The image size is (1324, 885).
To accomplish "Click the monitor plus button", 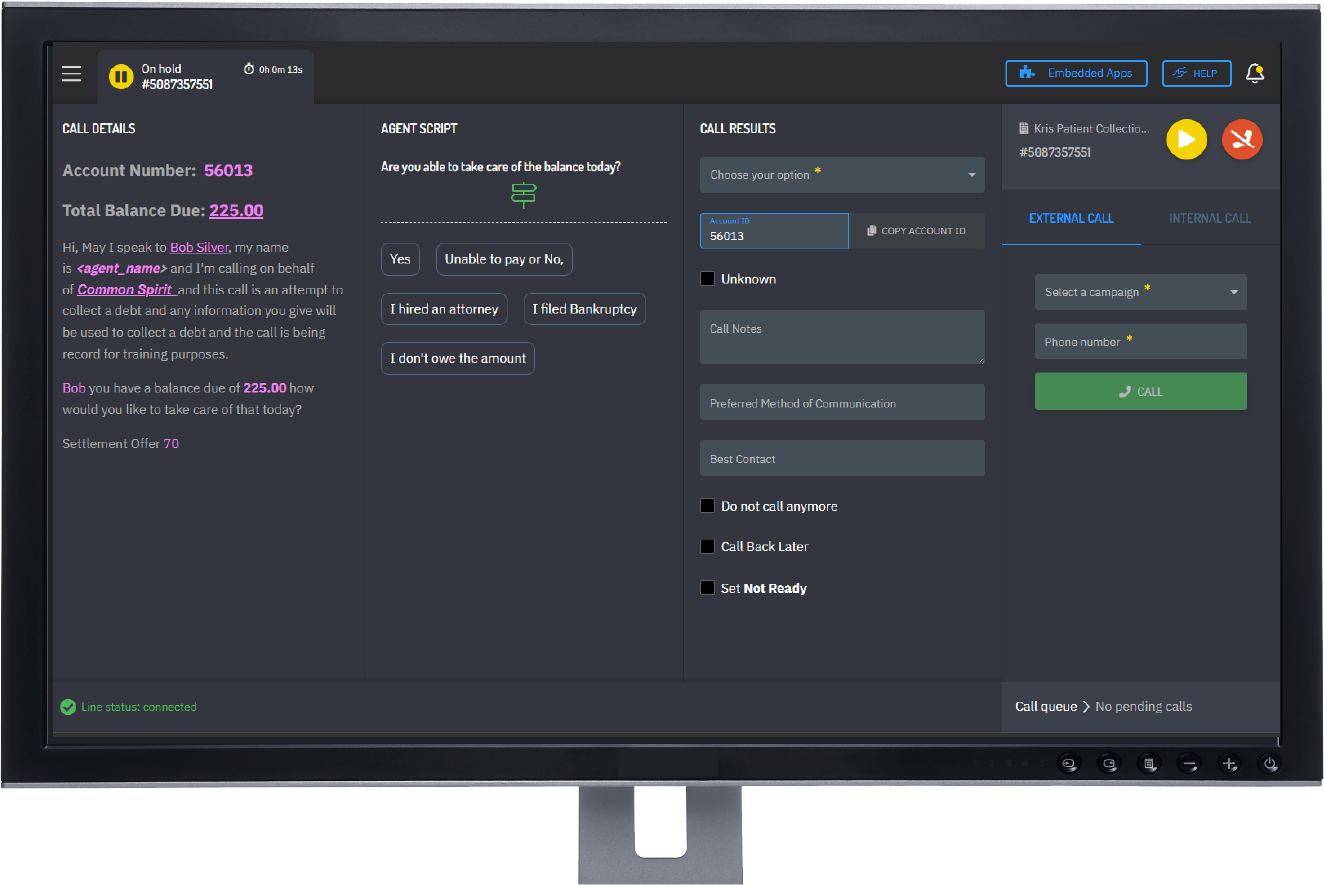I will coord(1230,764).
